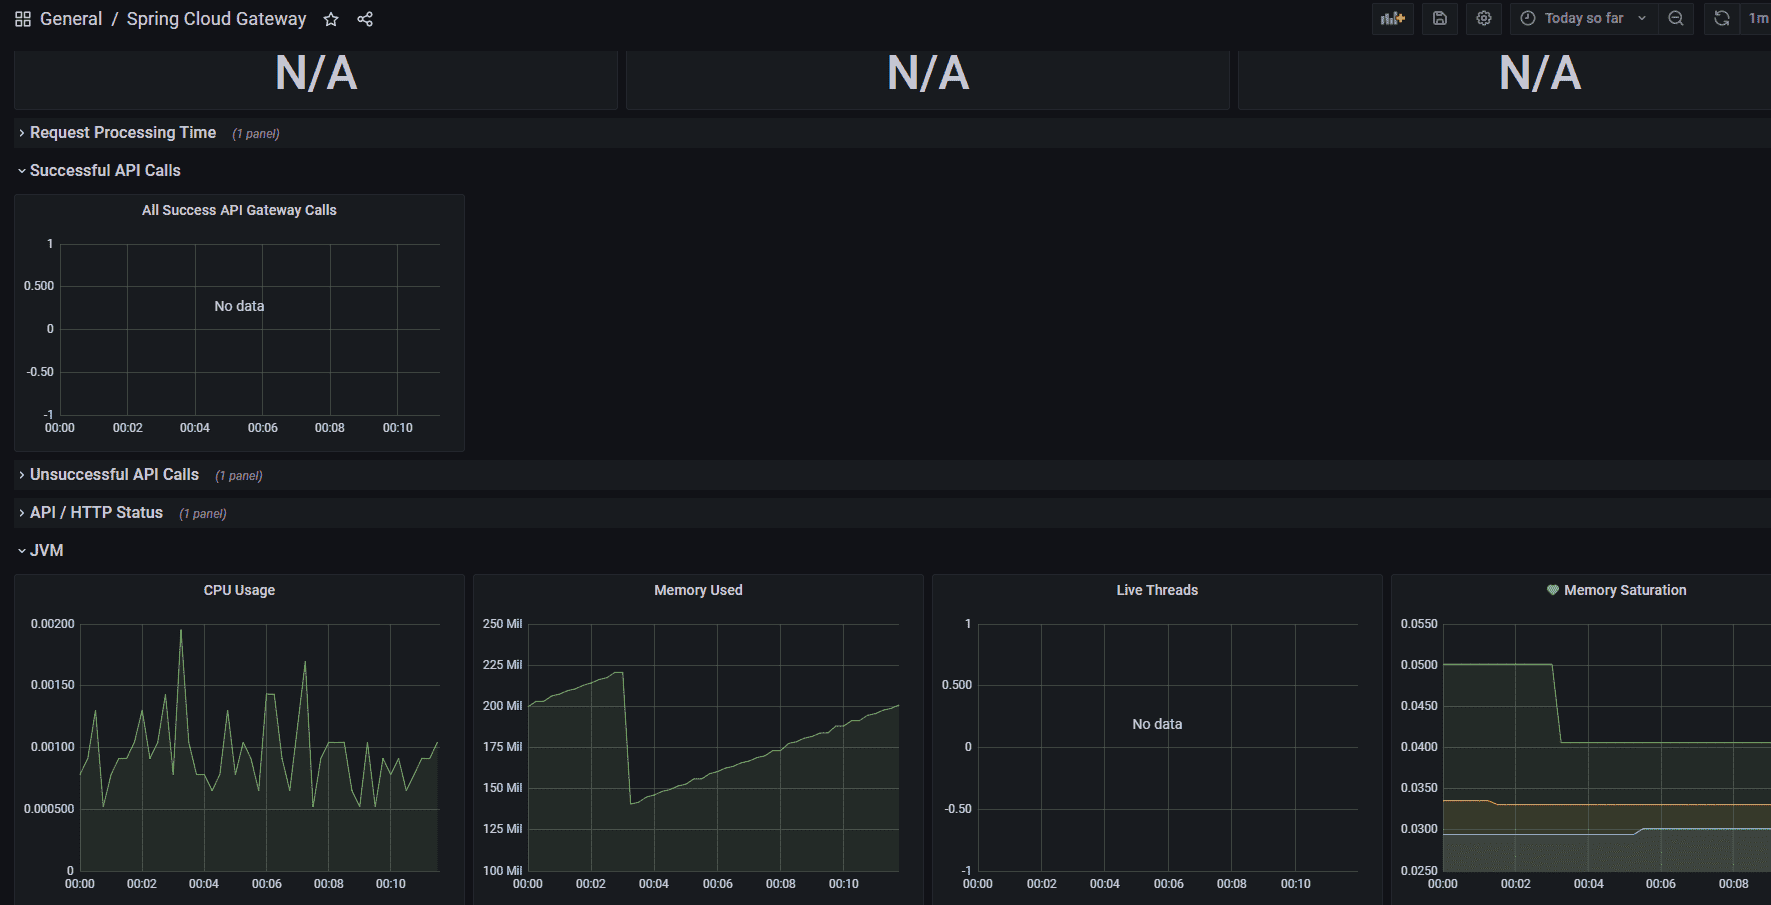Open the Memory Saturation panel title menu

(x=1625, y=590)
